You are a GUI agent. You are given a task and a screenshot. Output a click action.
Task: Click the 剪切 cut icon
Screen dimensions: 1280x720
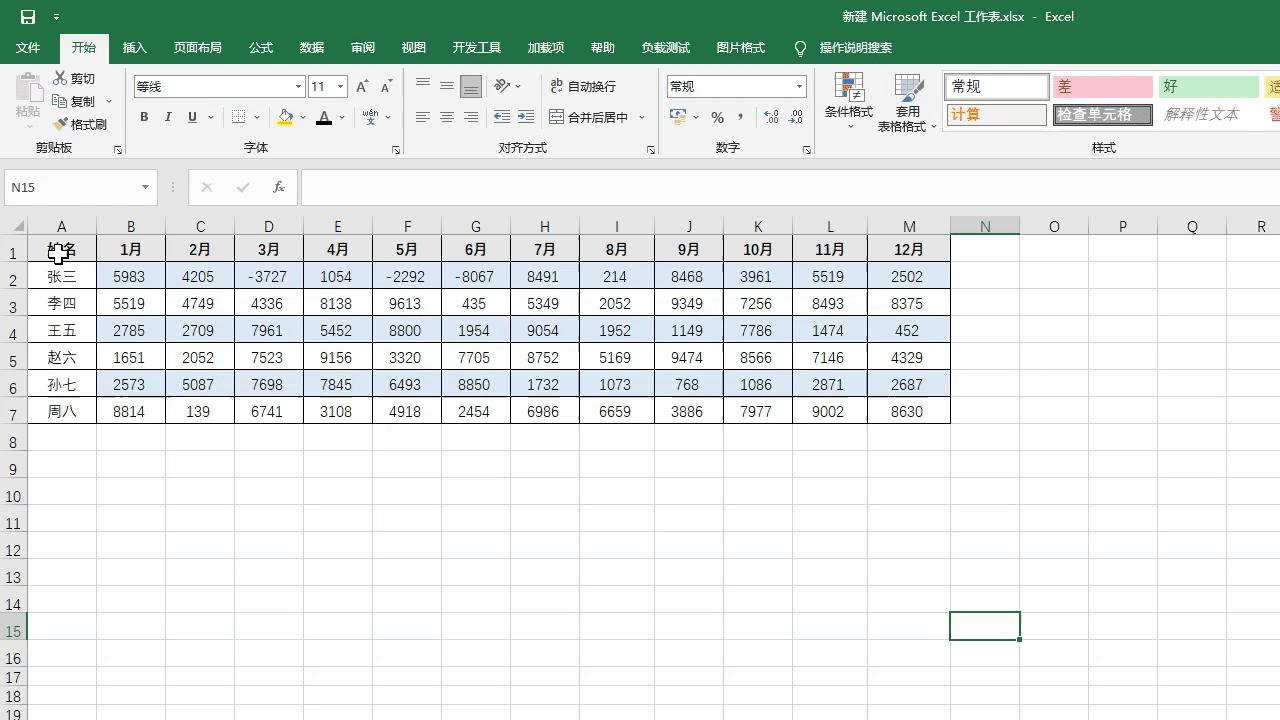tap(58, 78)
